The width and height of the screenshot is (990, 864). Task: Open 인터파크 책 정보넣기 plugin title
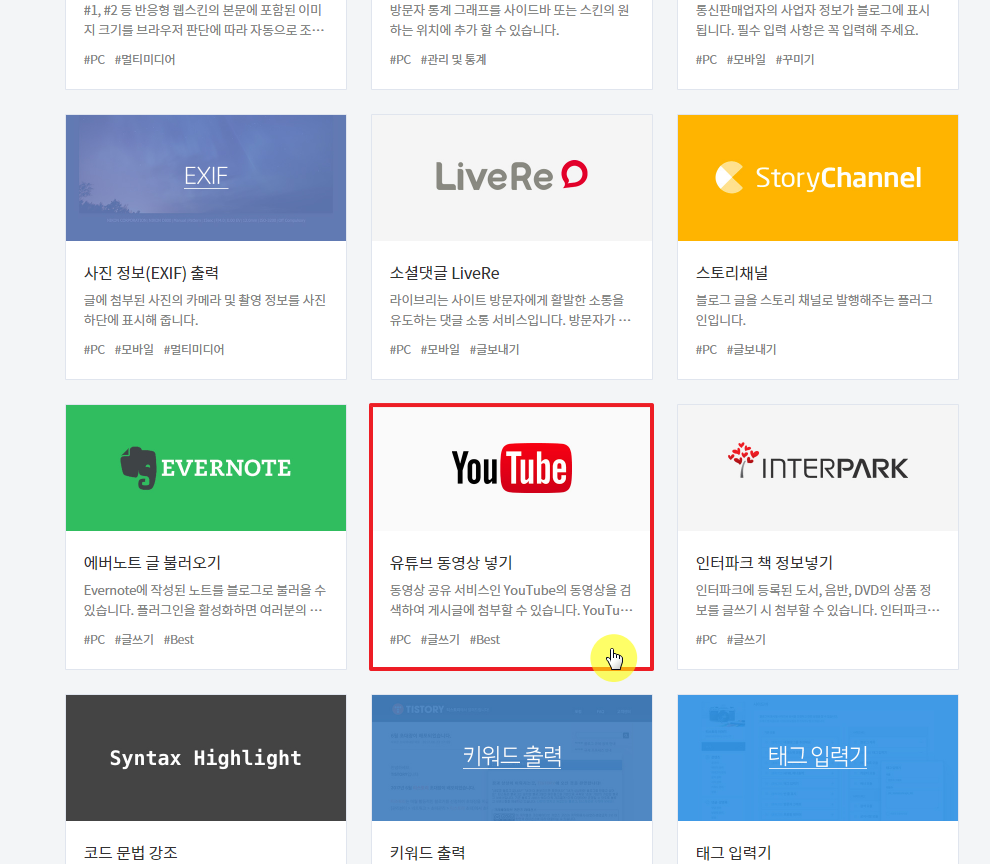(x=764, y=563)
